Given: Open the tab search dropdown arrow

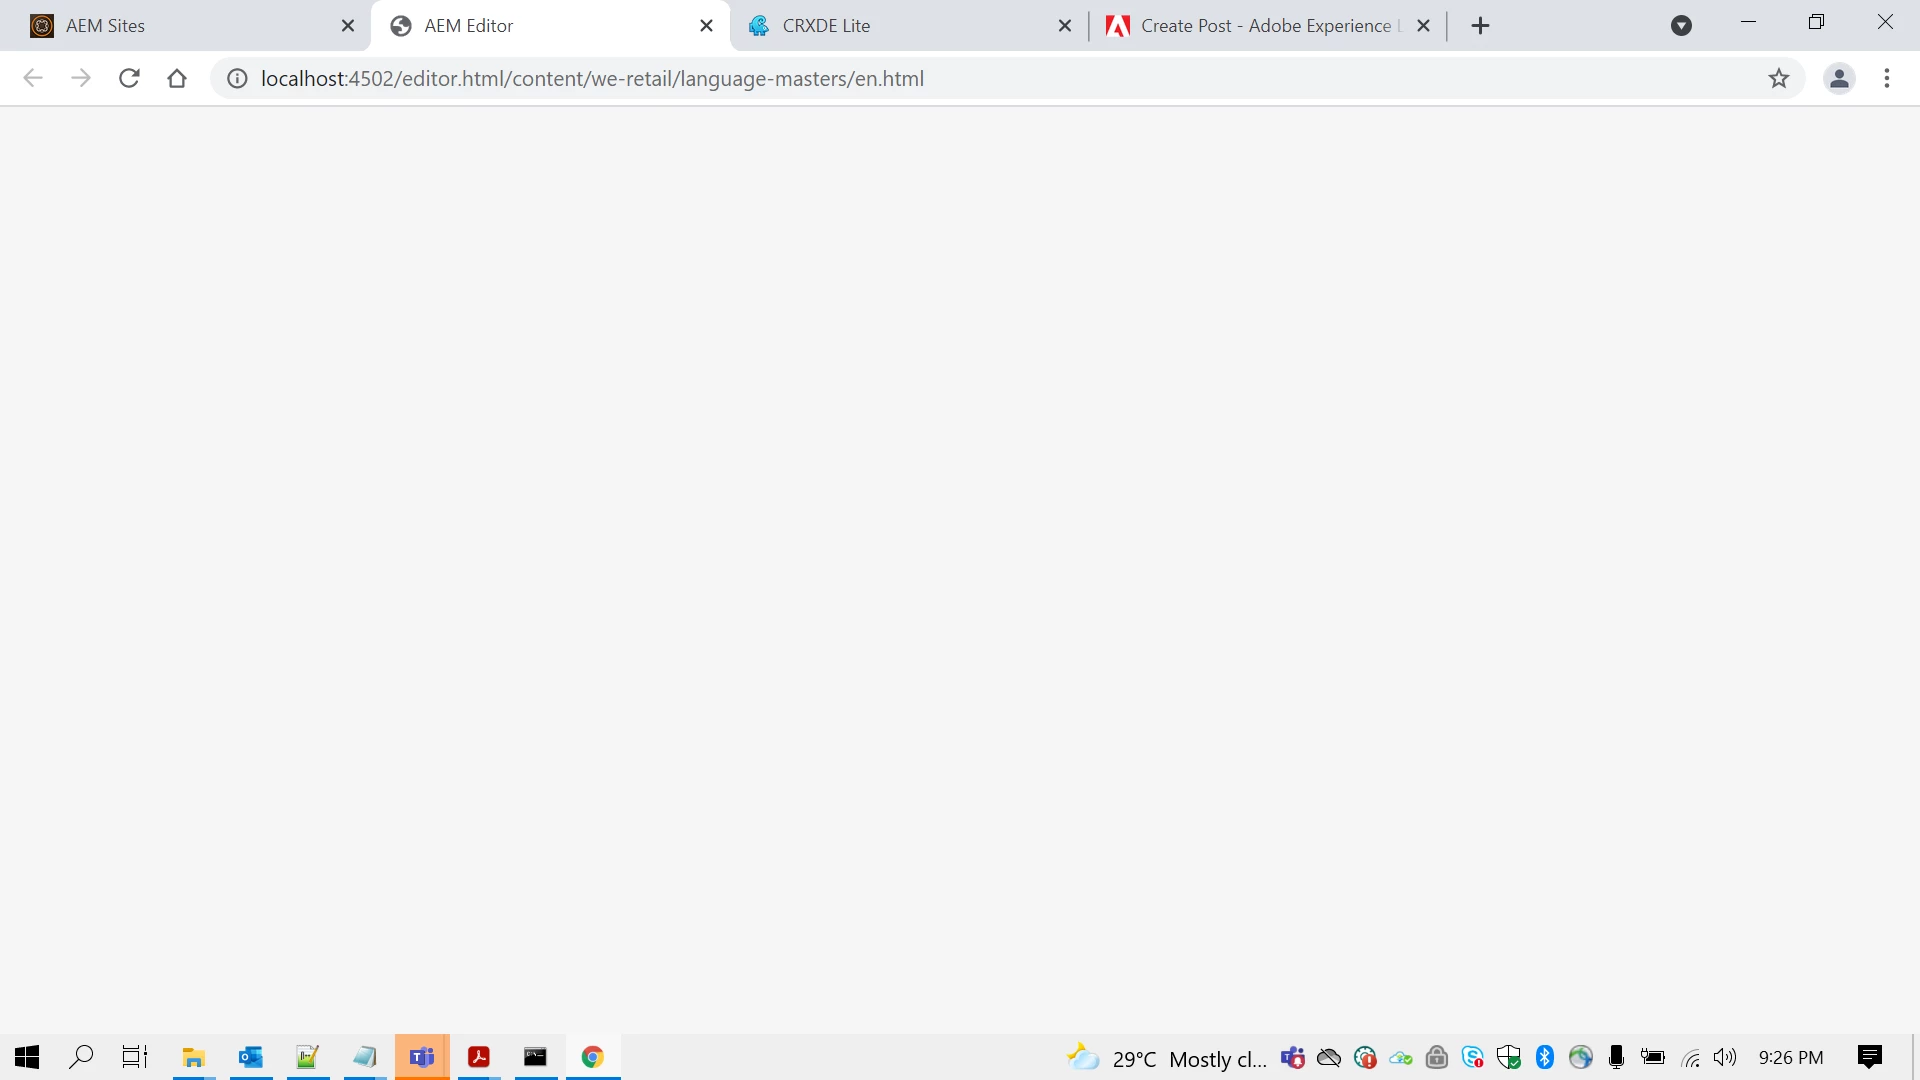Looking at the screenshot, I should (1681, 26).
